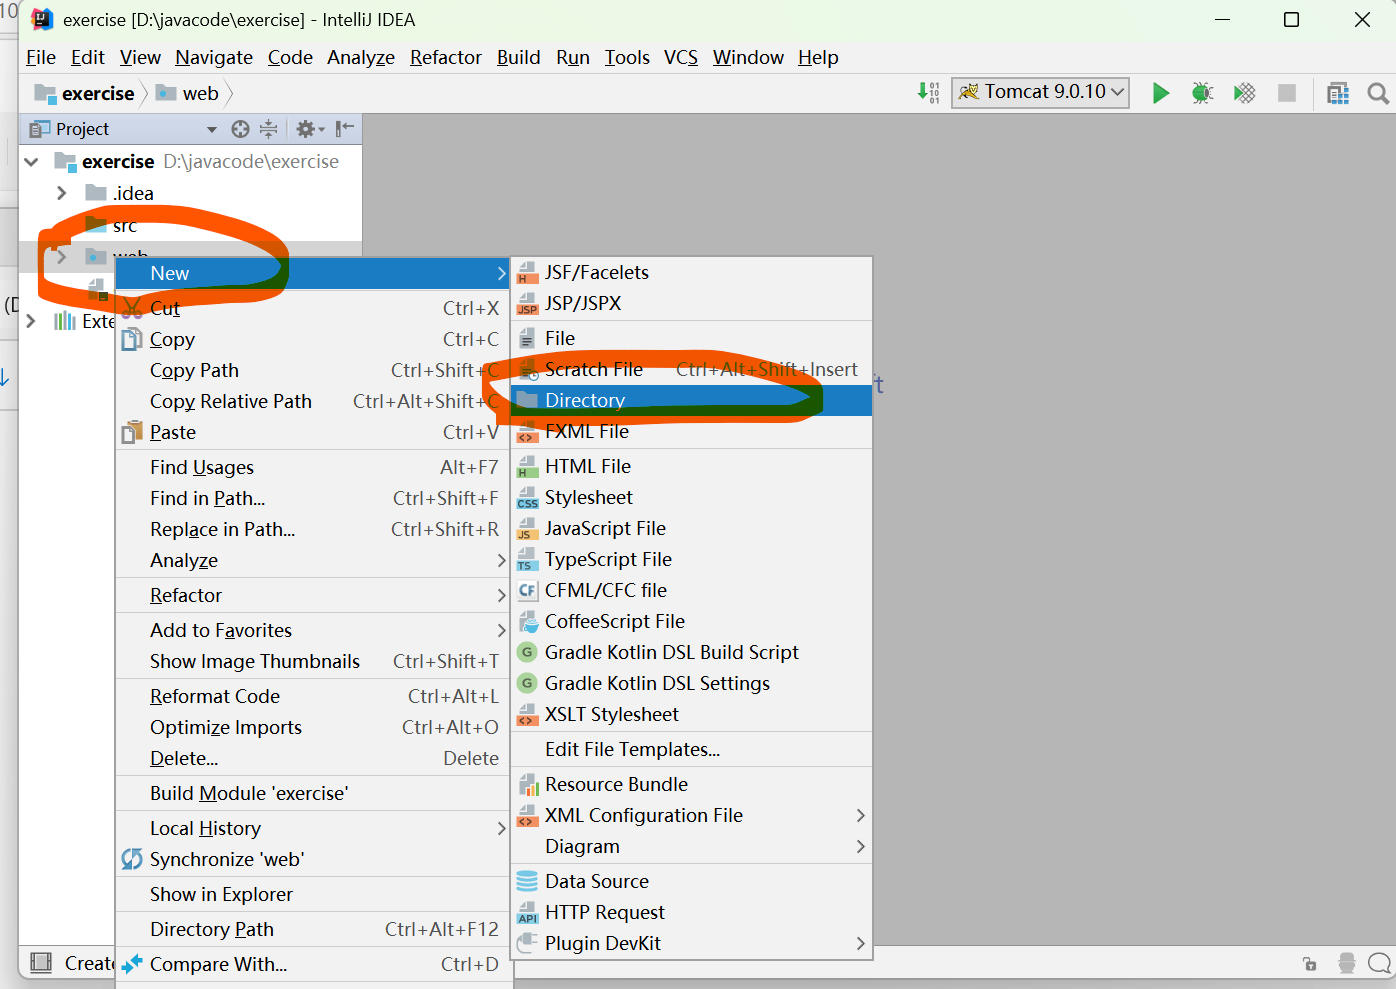This screenshot has height=989, width=1396.
Task: Select TypeScript File entry
Action: click(x=691, y=559)
